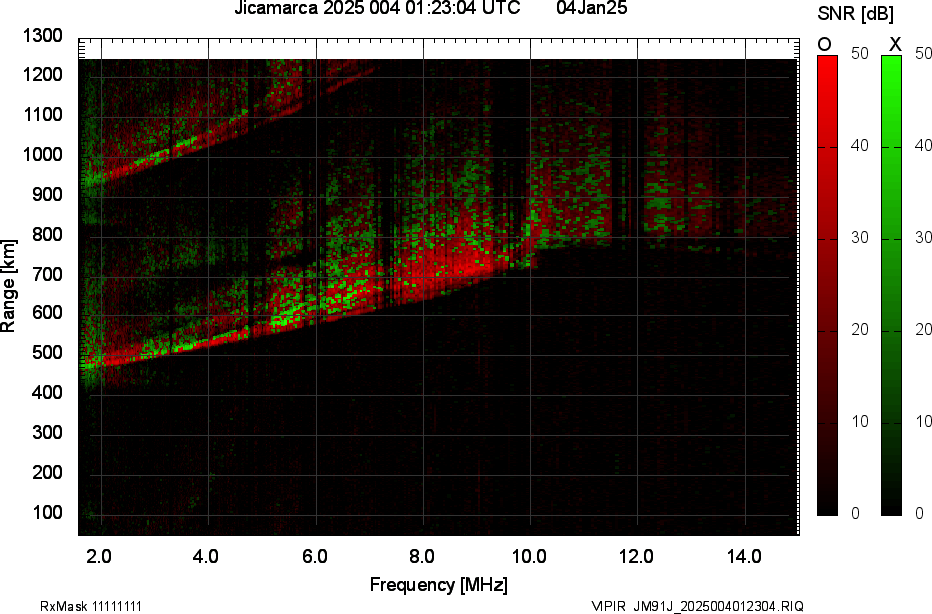Click the '10.0' frequency tick label
This screenshot has height=614, width=932.
(x=530, y=556)
